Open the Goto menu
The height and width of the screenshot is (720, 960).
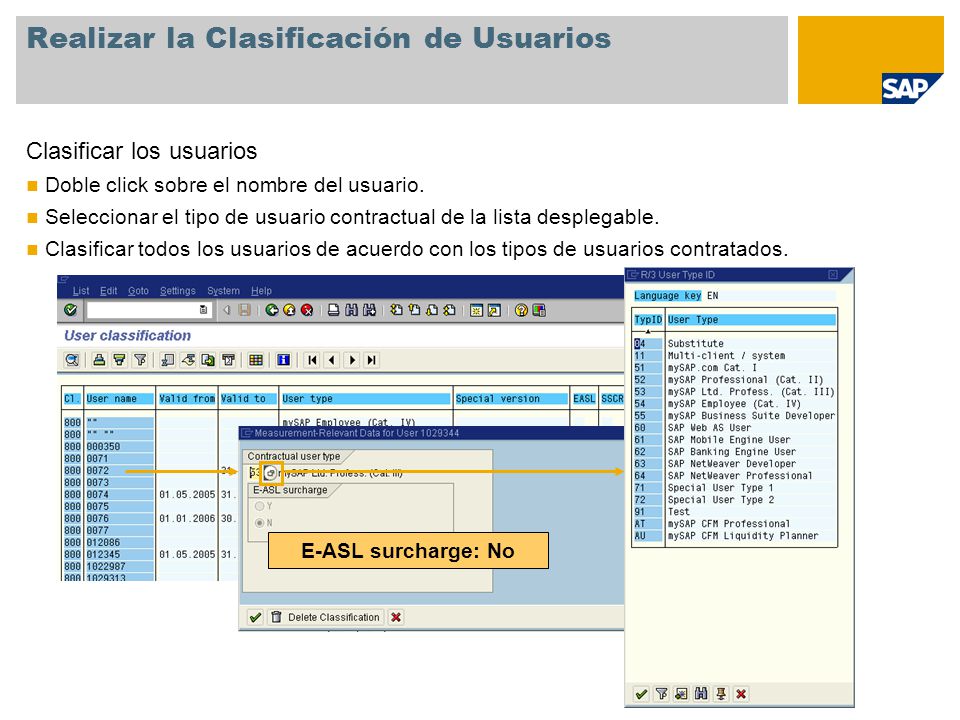(x=138, y=291)
